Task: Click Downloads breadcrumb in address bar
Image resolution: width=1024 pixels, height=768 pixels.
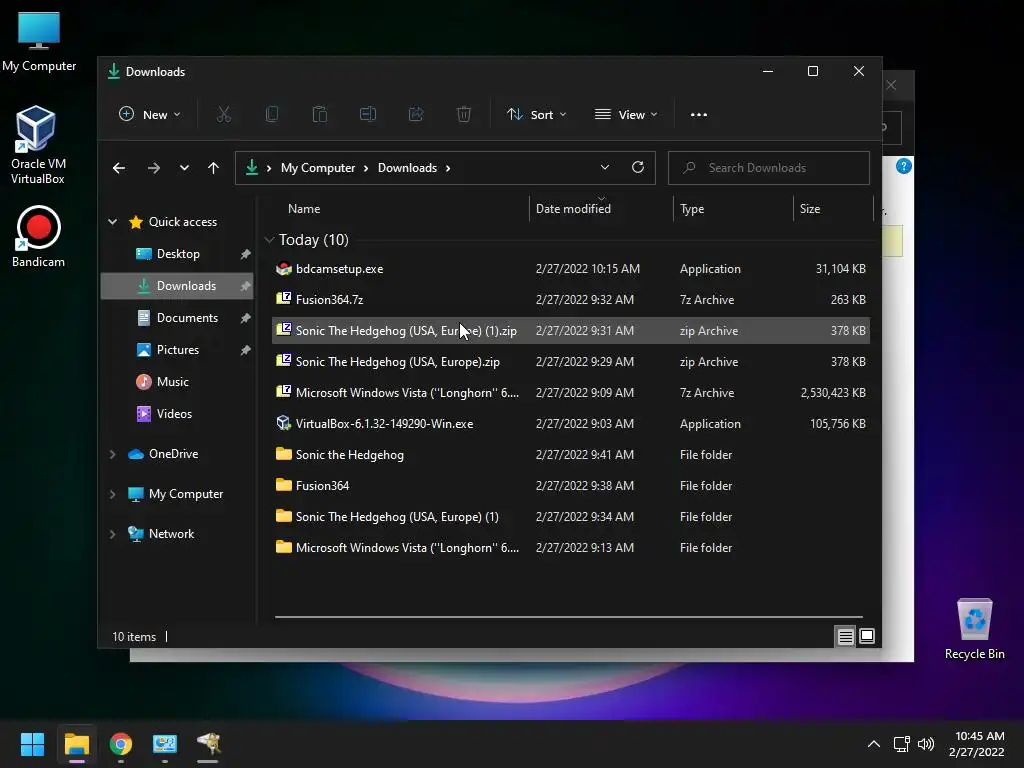Action: [x=408, y=168]
